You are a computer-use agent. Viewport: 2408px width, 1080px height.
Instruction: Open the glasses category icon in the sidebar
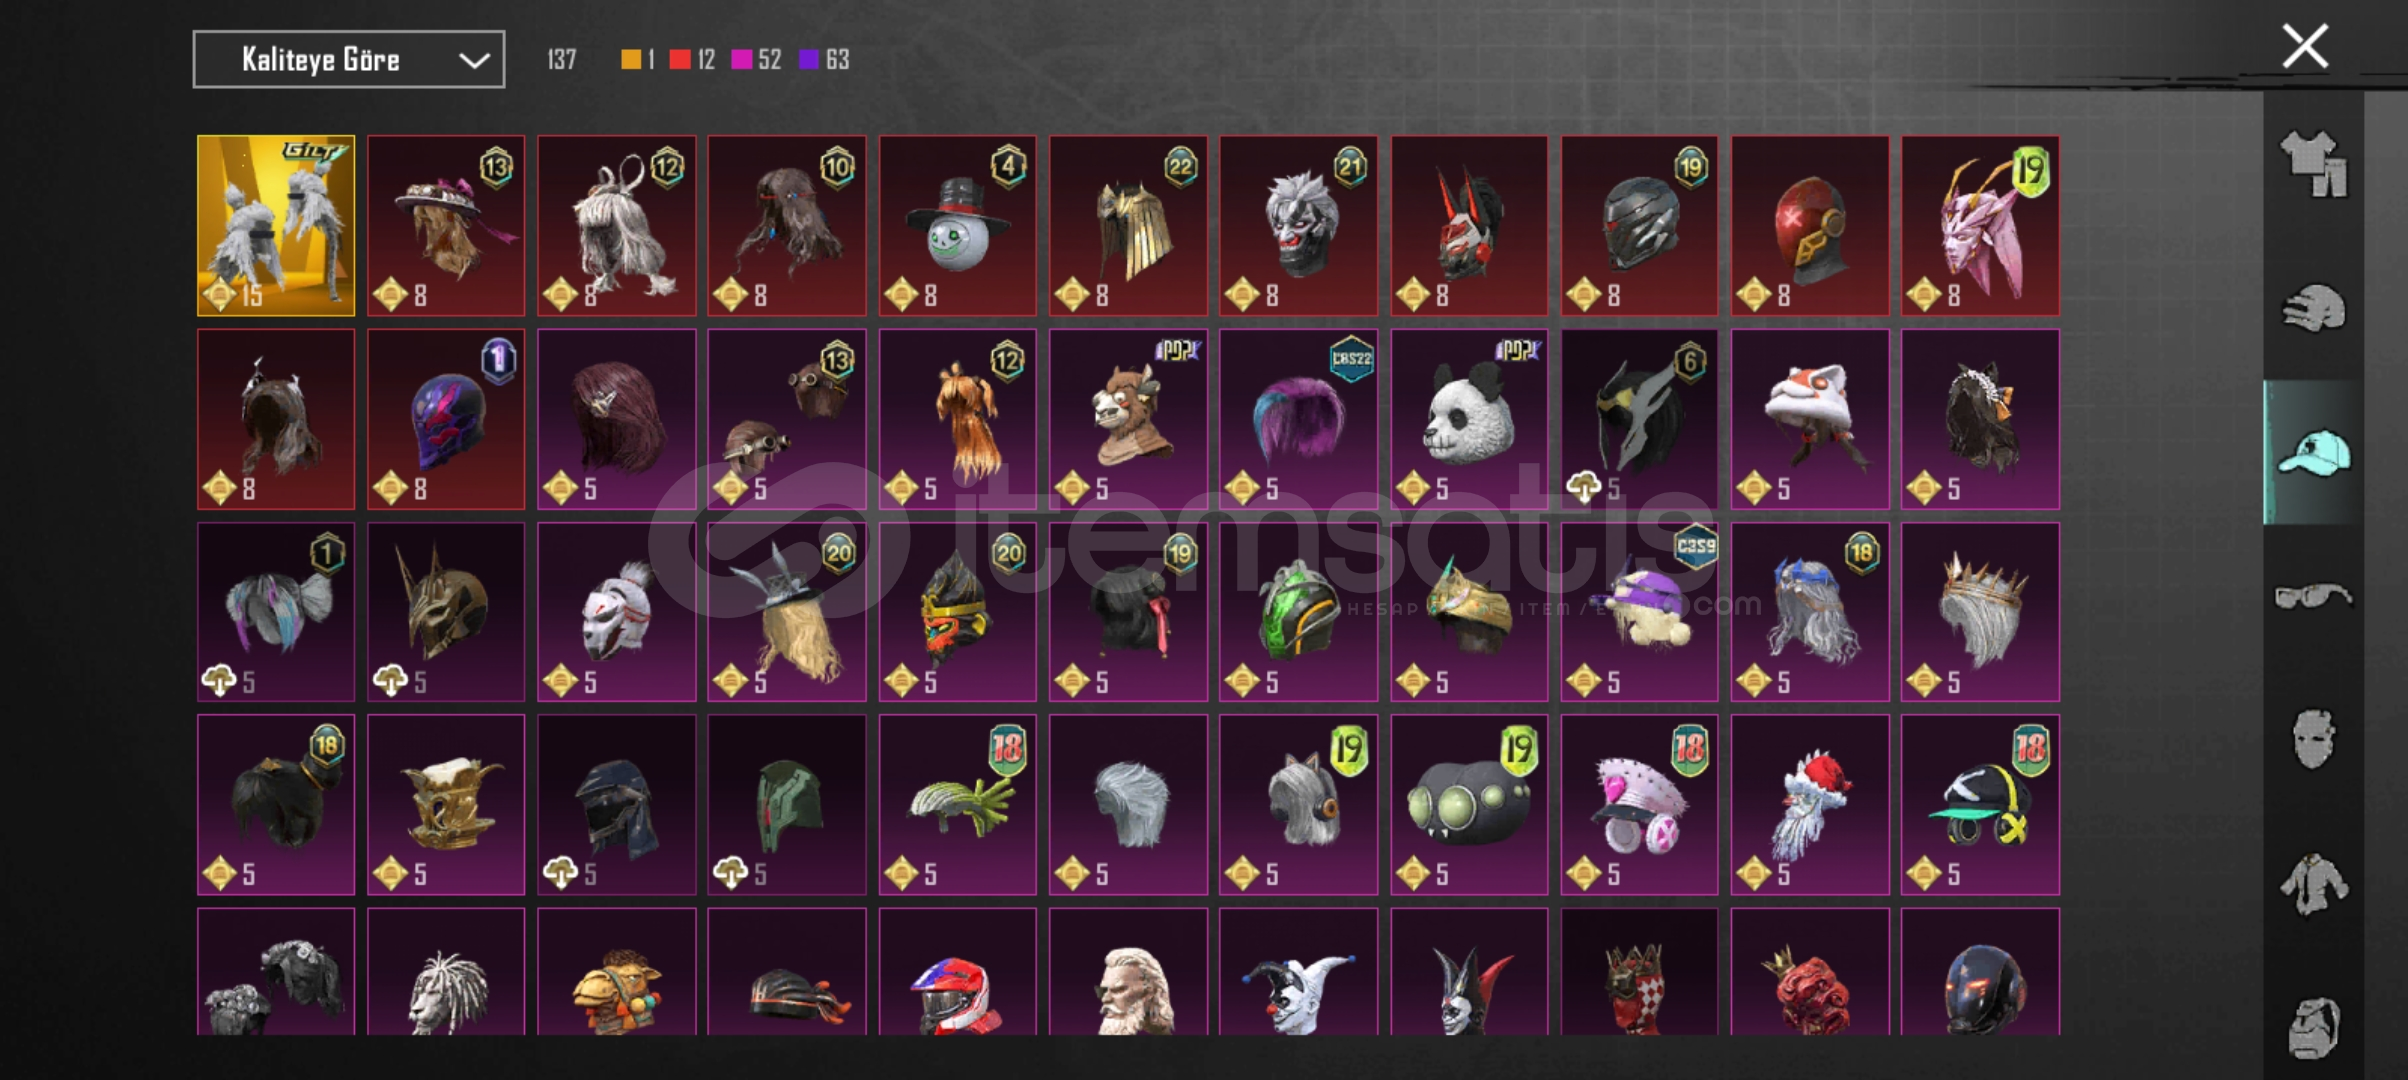2313,596
